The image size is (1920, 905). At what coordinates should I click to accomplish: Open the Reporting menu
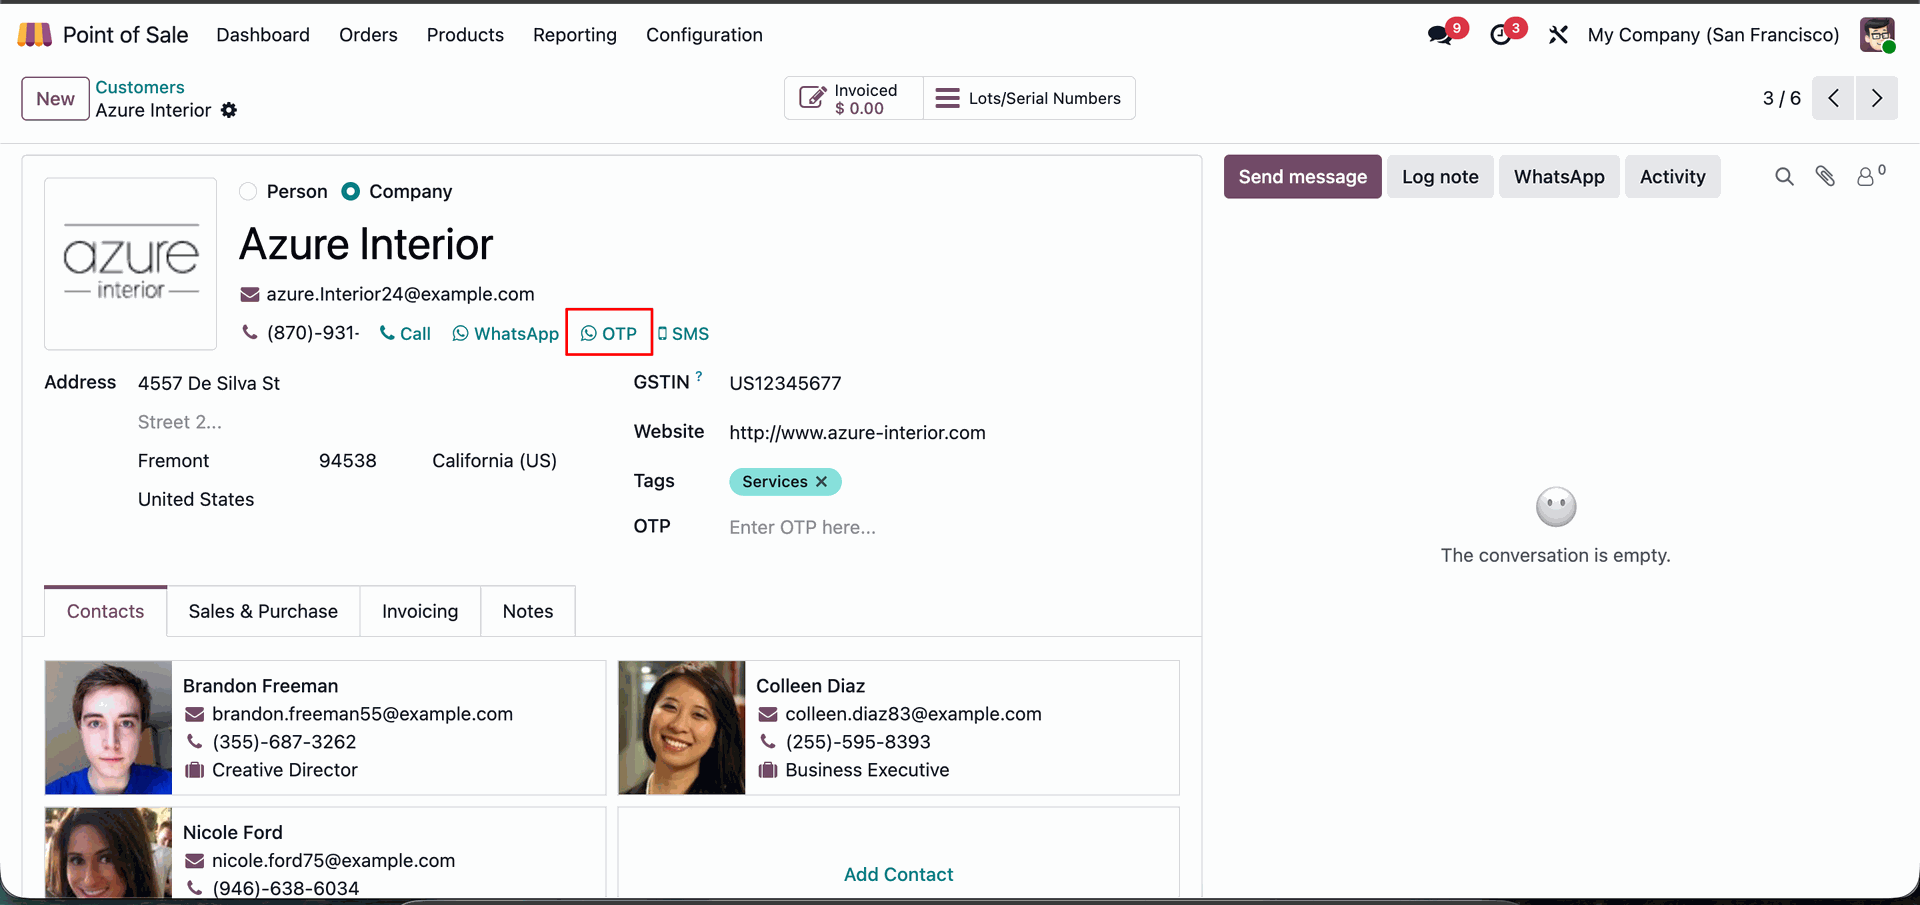(x=575, y=35)
